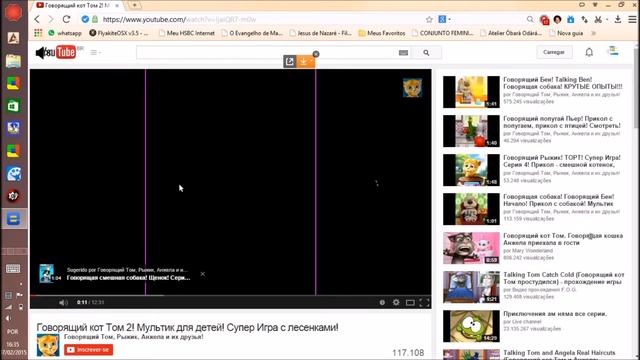The height and width of the screenshot is (360, 640).
Task: Click the red extension icon in toolbar
Action: 544,19
